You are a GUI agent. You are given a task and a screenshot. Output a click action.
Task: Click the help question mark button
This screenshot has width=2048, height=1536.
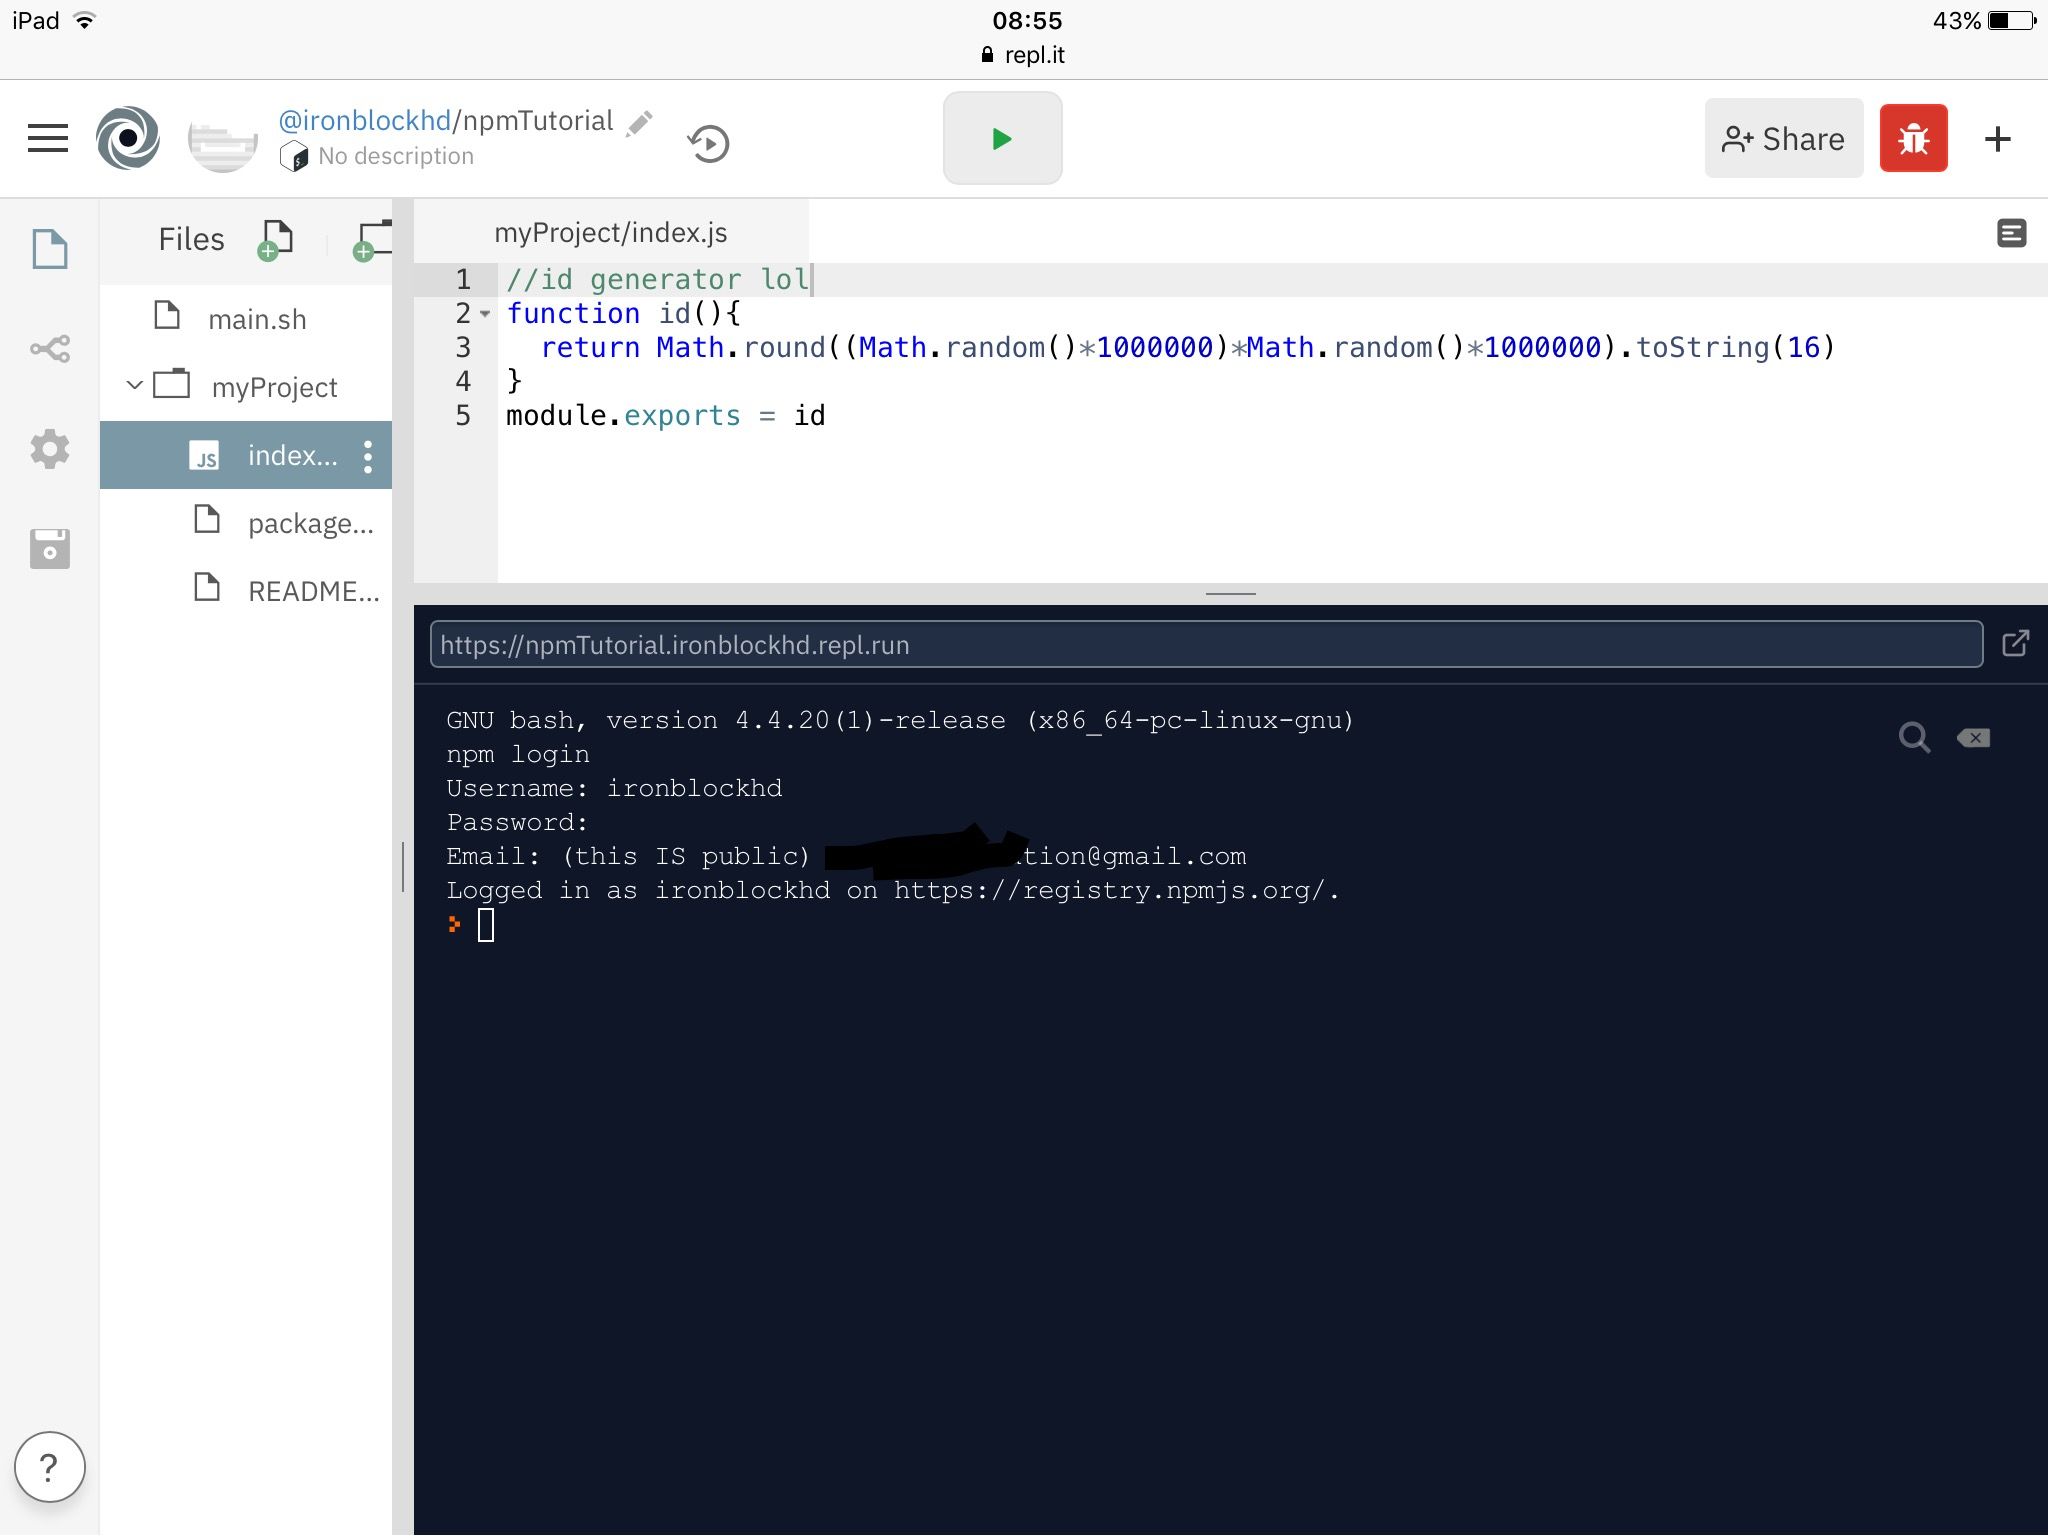pos(50,1467)
